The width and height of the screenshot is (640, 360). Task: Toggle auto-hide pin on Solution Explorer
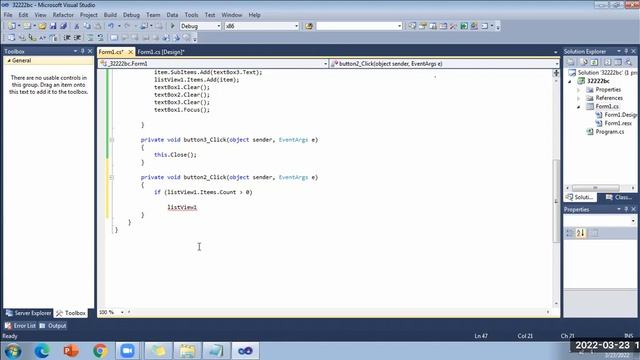tap(626, 51)
